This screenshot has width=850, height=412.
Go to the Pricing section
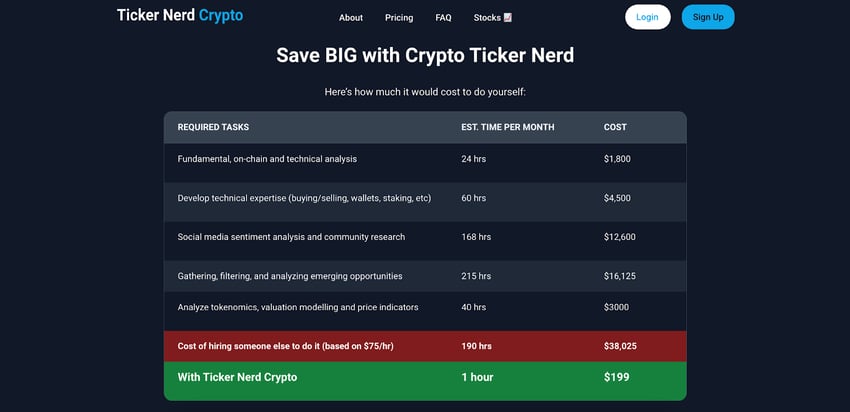pyautogui.click(x=399, y=18)
